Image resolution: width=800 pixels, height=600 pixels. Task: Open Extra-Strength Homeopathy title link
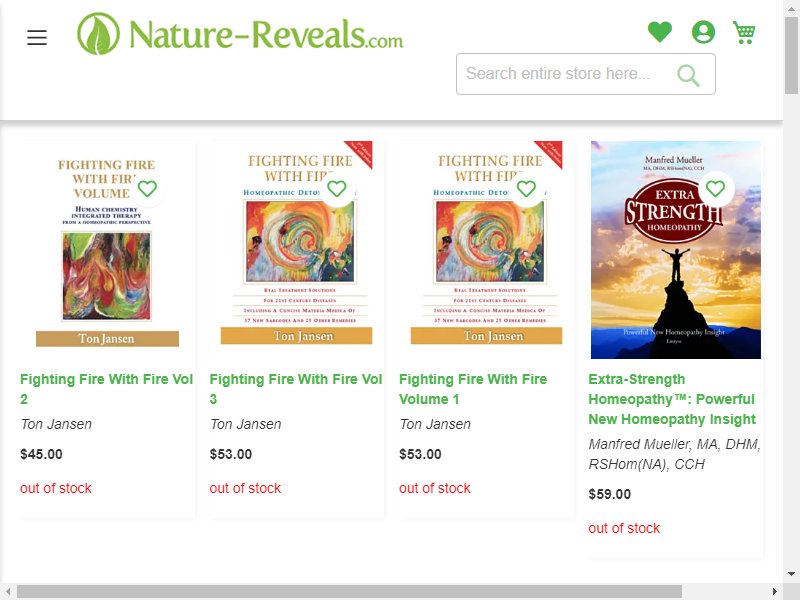point(672,399)
